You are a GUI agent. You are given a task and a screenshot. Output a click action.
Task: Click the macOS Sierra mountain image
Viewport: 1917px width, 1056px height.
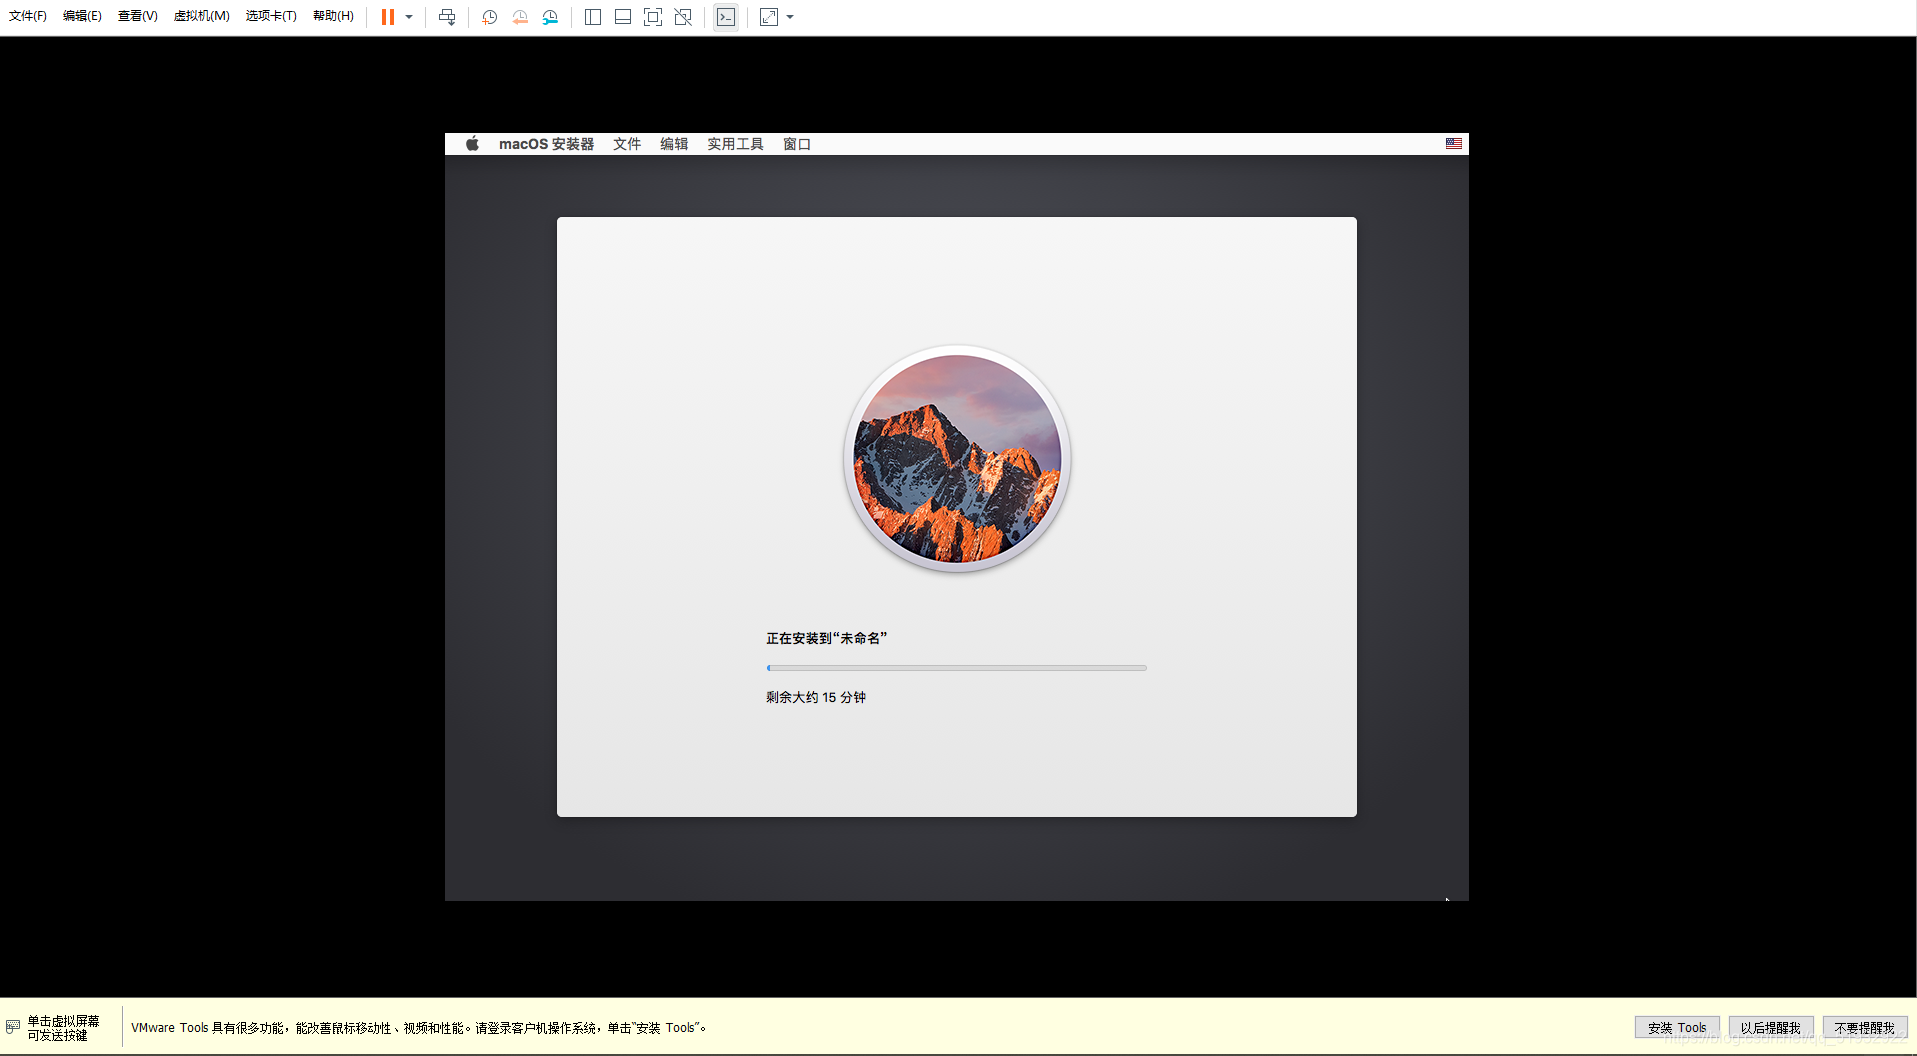pos(957,459)
